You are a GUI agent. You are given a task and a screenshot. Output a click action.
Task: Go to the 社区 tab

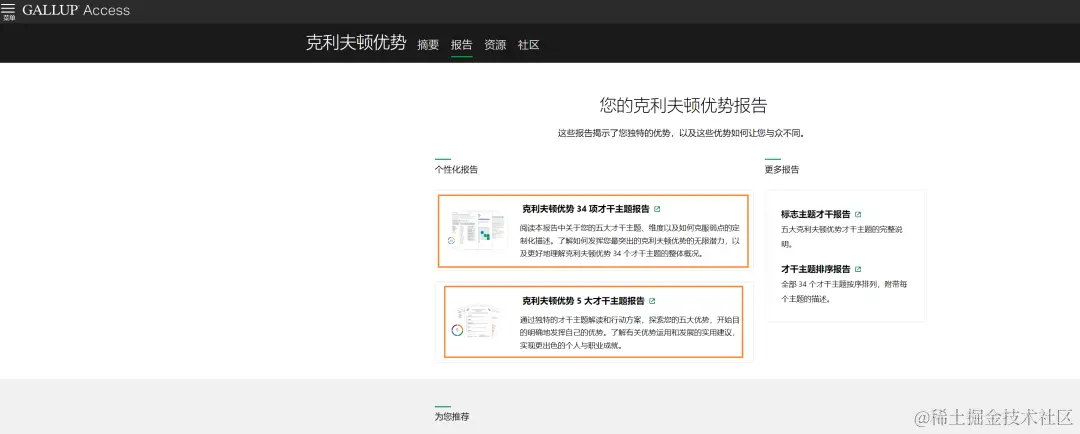click(528, 45)
